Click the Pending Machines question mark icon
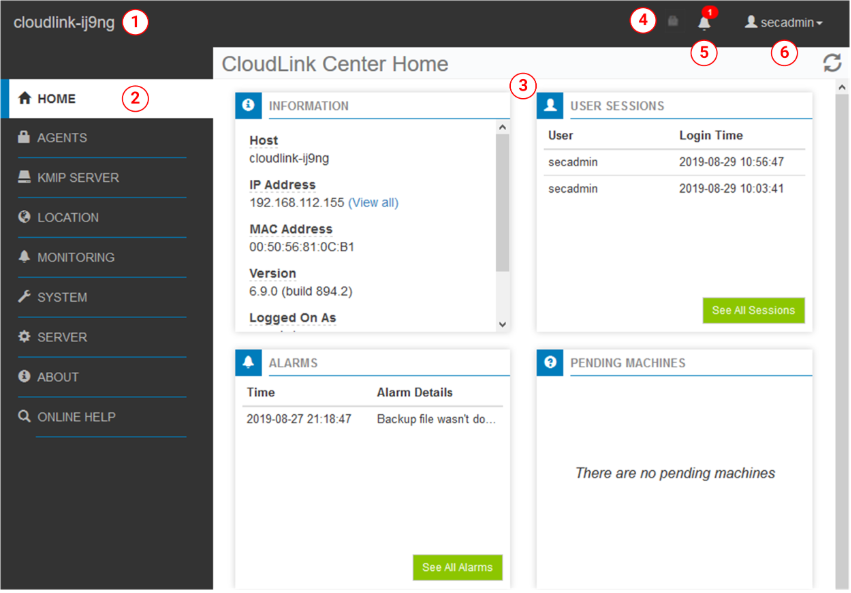The image size is (851, 593). [550, 362]
